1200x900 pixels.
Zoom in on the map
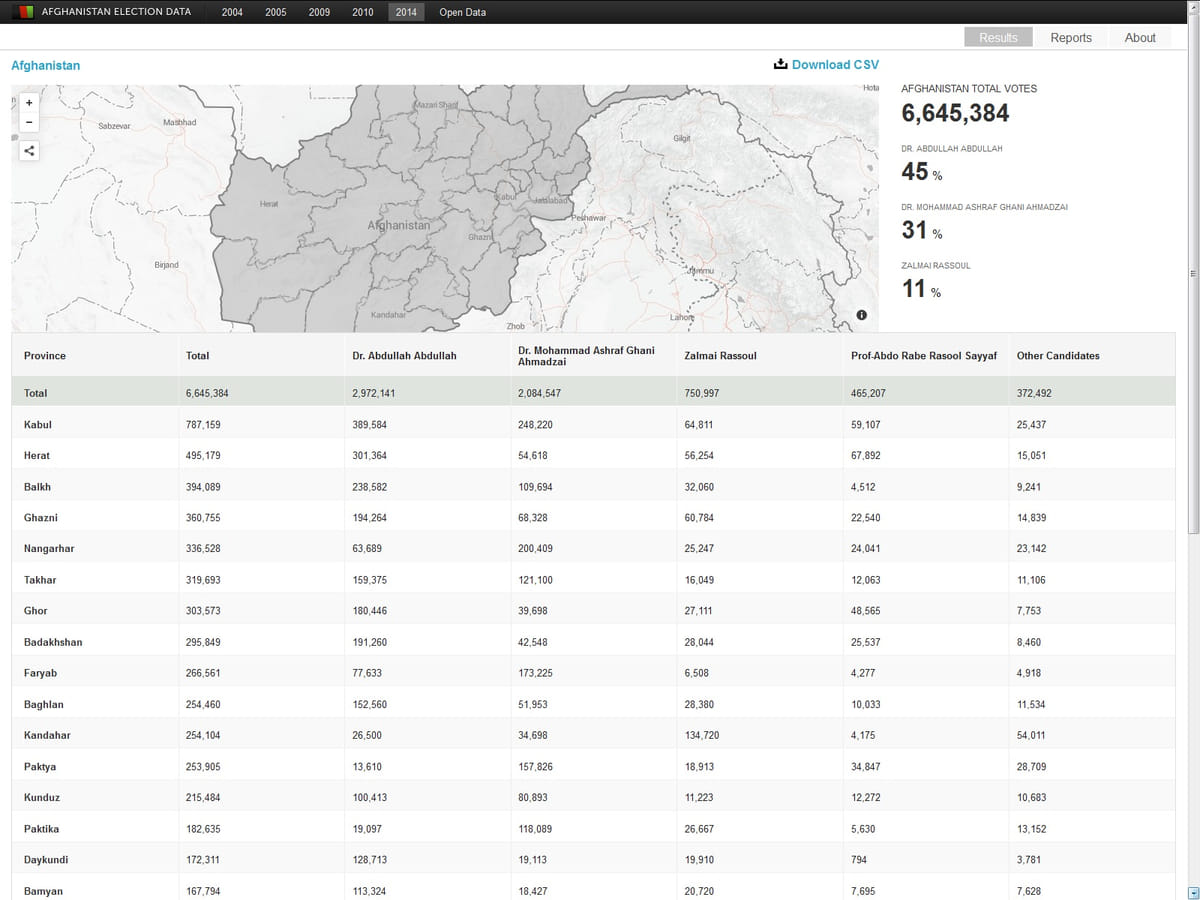(29, 102)
